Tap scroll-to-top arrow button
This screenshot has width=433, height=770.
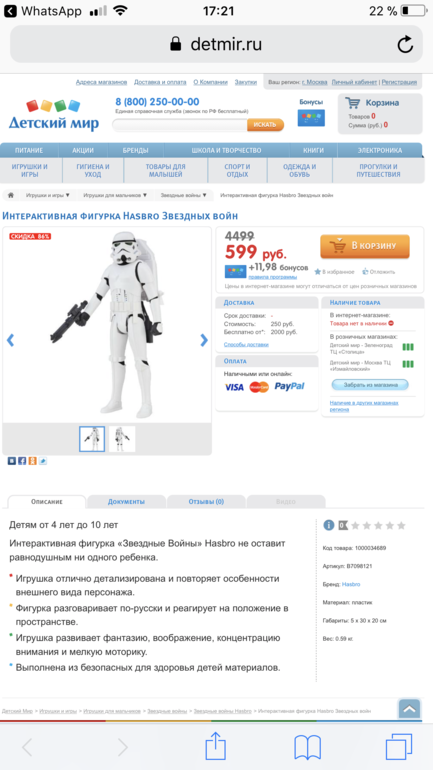click(409, 709)
